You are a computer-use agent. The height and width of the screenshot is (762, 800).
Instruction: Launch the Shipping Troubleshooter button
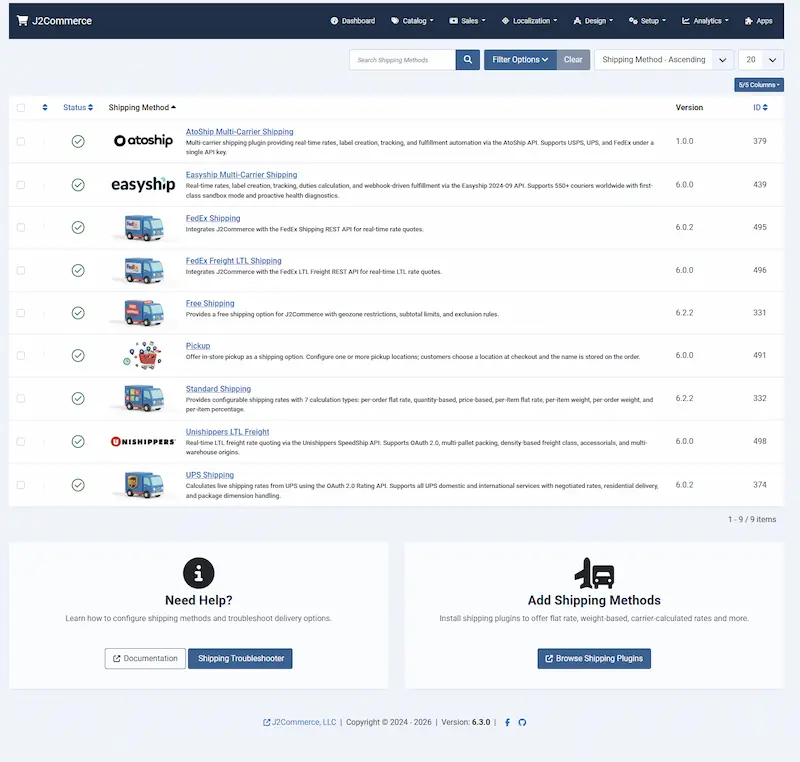coord(240,658)
